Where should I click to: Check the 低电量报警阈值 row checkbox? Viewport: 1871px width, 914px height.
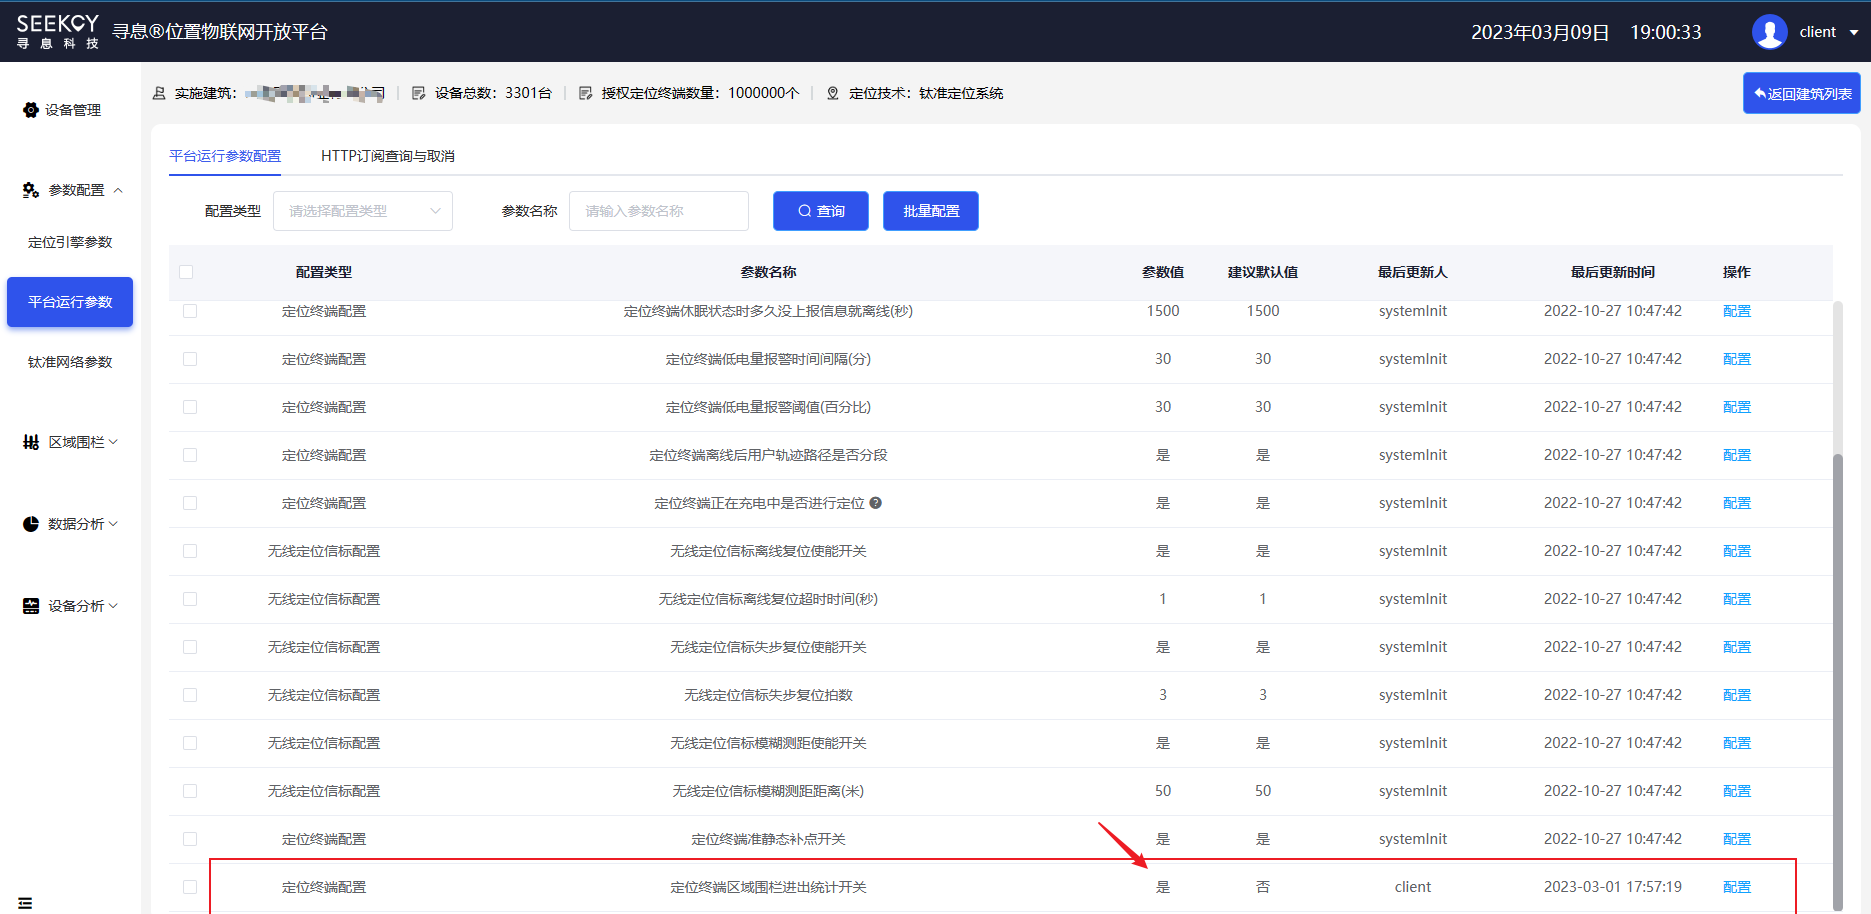point(190,407)
